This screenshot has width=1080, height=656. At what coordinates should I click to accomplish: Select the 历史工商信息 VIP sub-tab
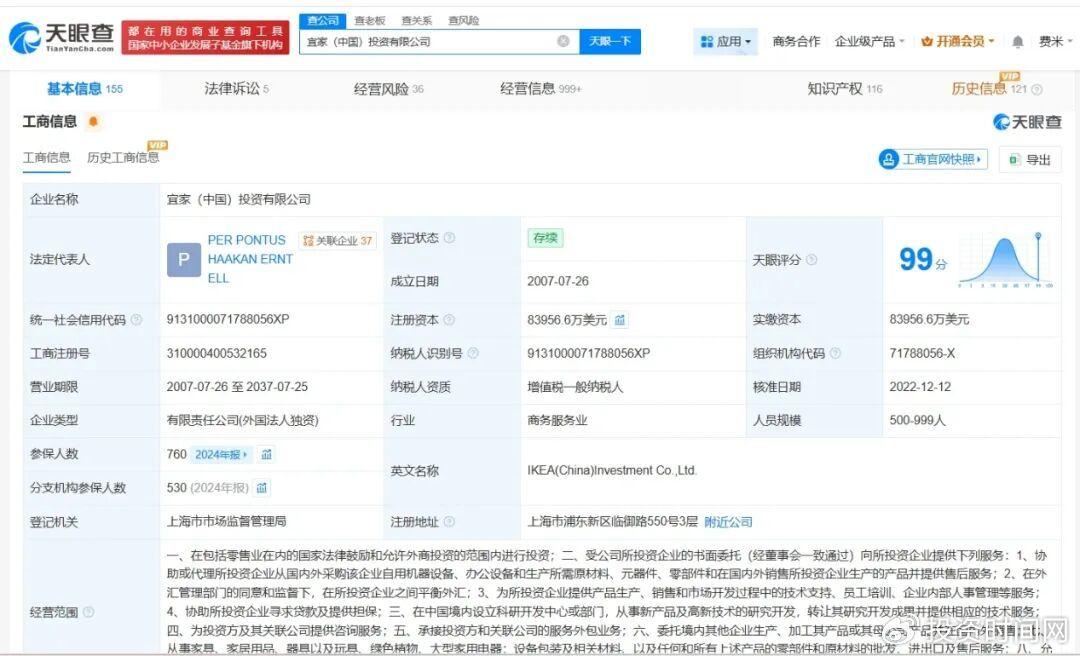click(123, 158)
